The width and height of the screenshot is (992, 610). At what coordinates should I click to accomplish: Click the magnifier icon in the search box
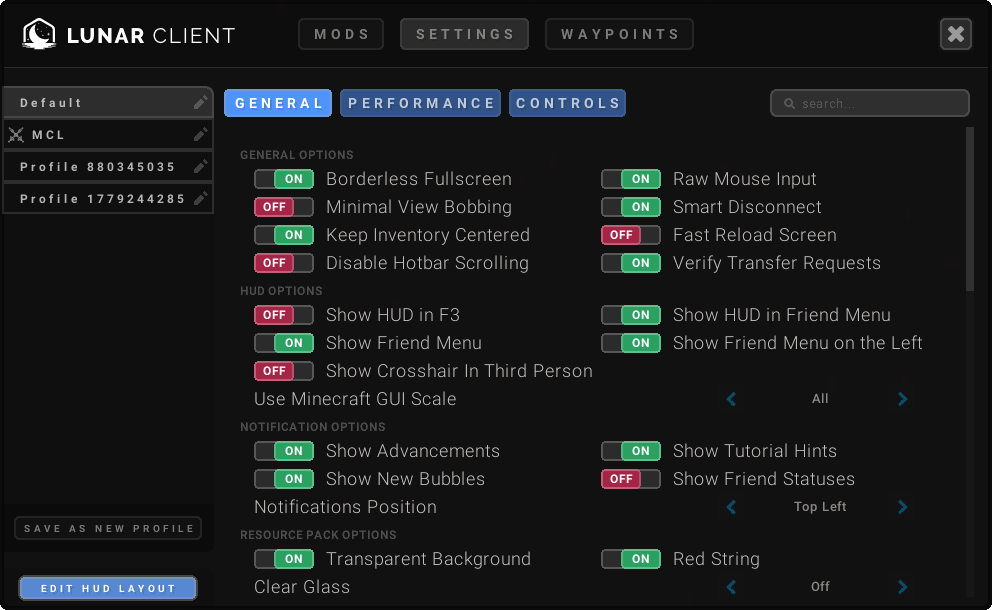point(789,104)
